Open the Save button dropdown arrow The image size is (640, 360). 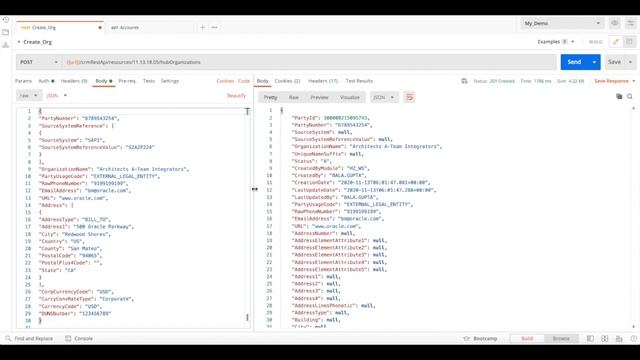pyautogui.click(x=631, y=62)
